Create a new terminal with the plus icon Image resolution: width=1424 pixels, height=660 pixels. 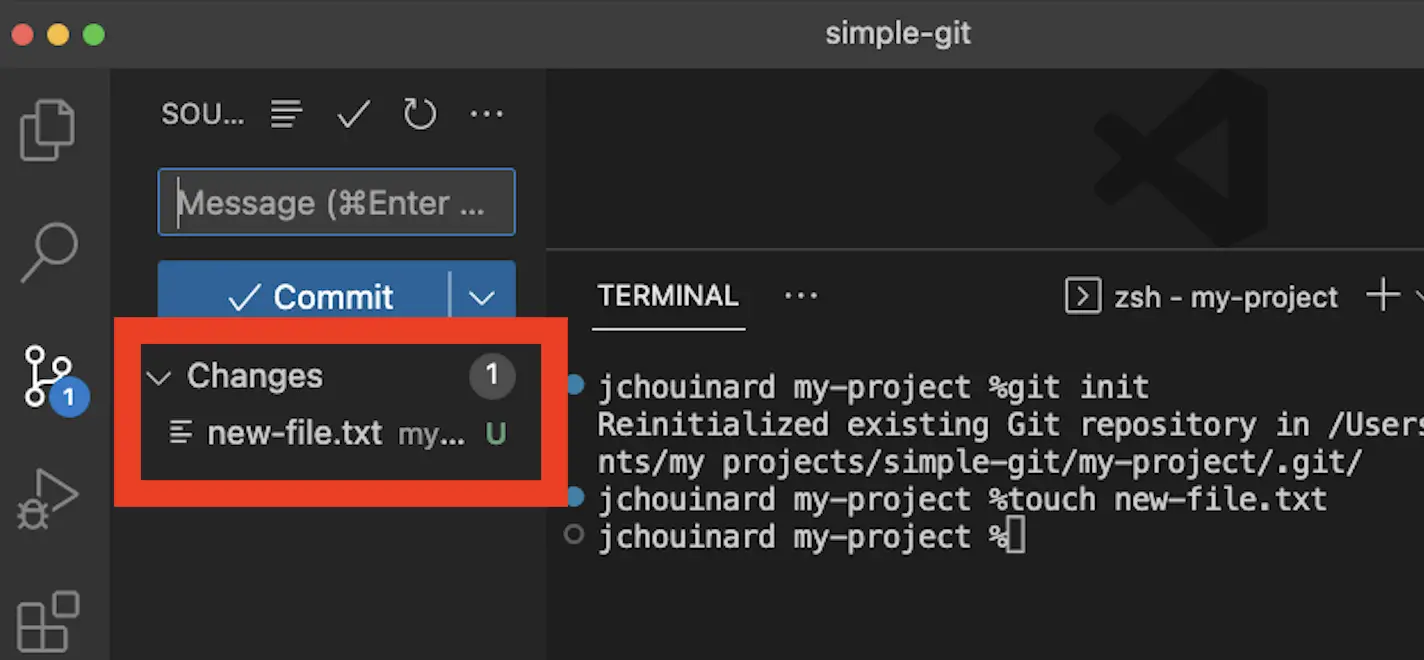[x=1383, y=294]
